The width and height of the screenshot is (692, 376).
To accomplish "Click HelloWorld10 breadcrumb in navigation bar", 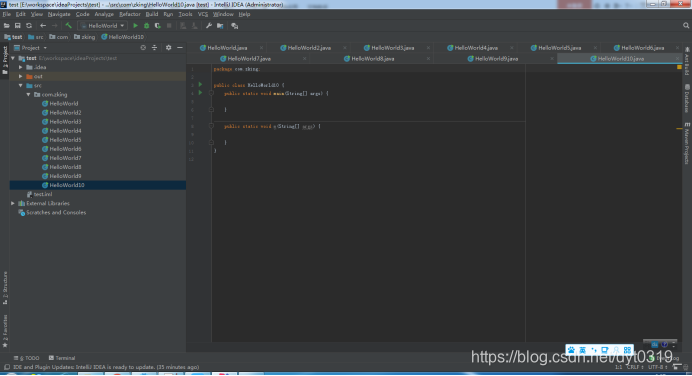I will [x=123, y=37].
